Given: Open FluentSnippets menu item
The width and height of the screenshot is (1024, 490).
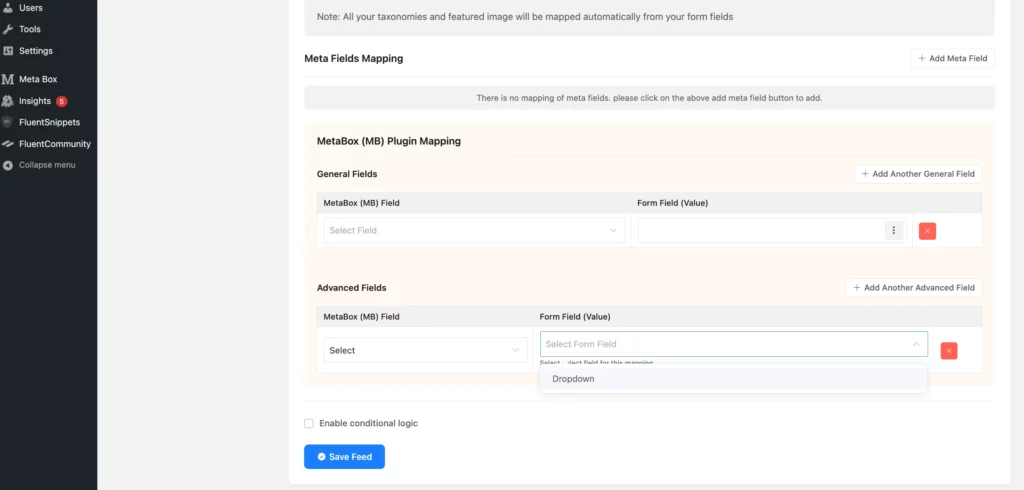Looking at the screenshot, I should tap(48, 122).
